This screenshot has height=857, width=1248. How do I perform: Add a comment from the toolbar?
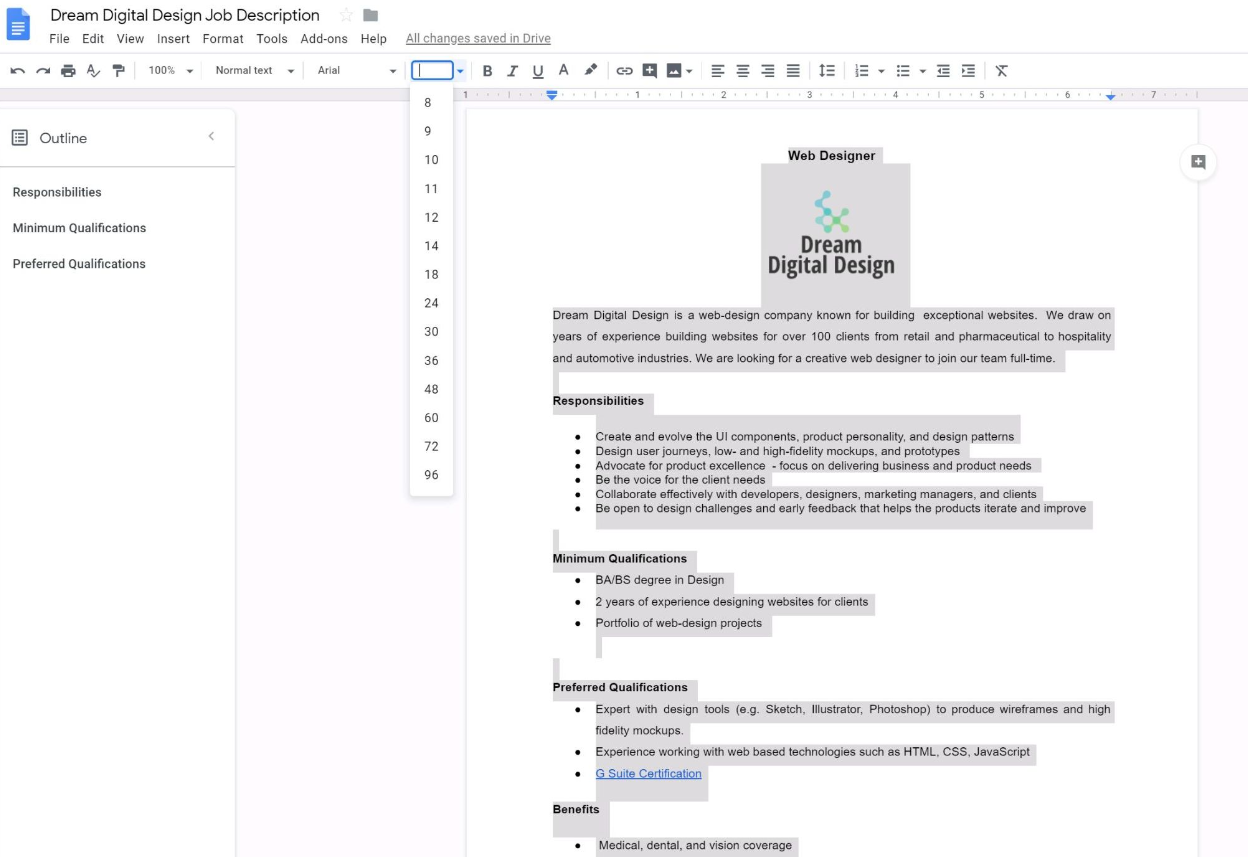tap(650, 71)
